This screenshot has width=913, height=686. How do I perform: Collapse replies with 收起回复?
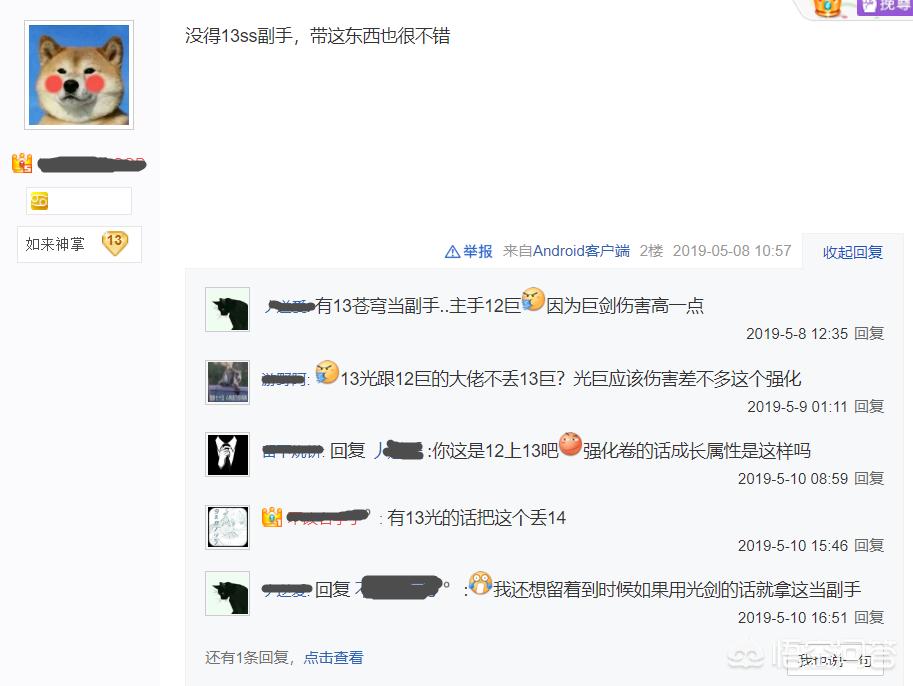pos(852,252)
